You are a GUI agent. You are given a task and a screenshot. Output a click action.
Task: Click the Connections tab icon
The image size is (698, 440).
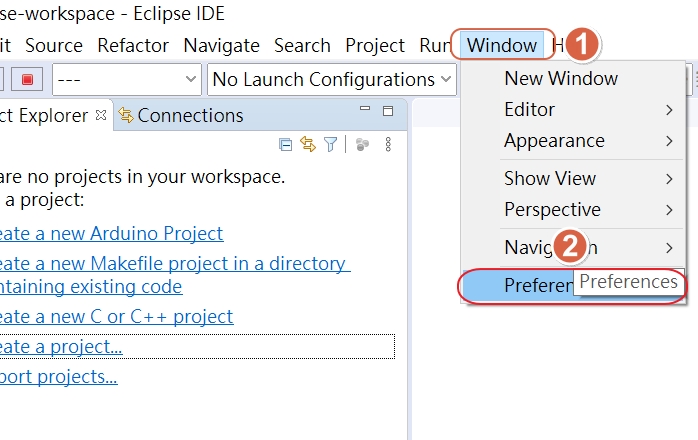[126, 115]
